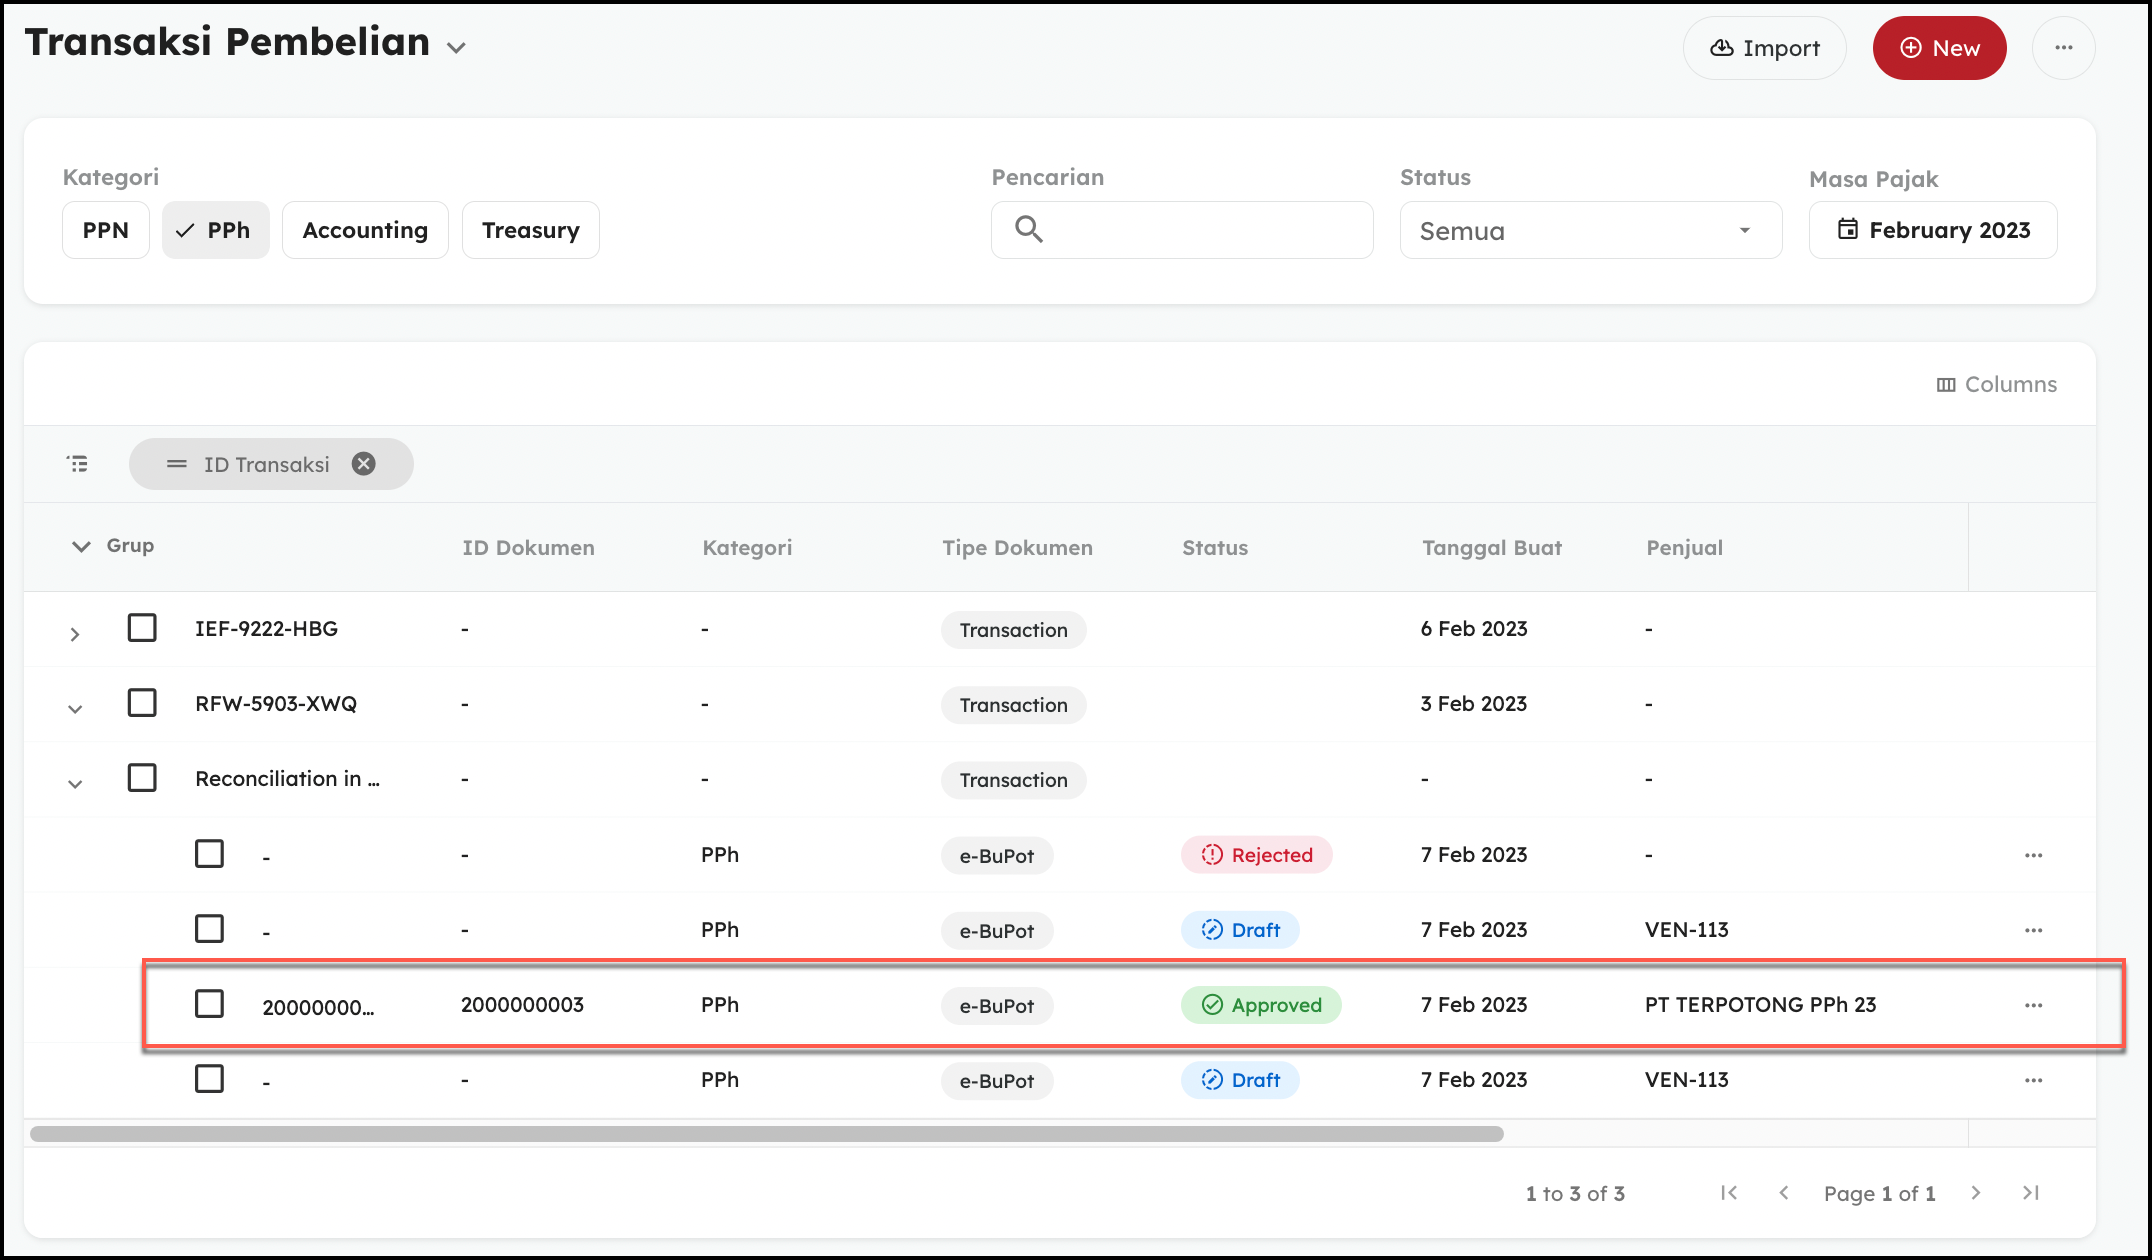Open the Status Semua dropdown
Screen dimensions: 2152x1260
(1590, 231)
